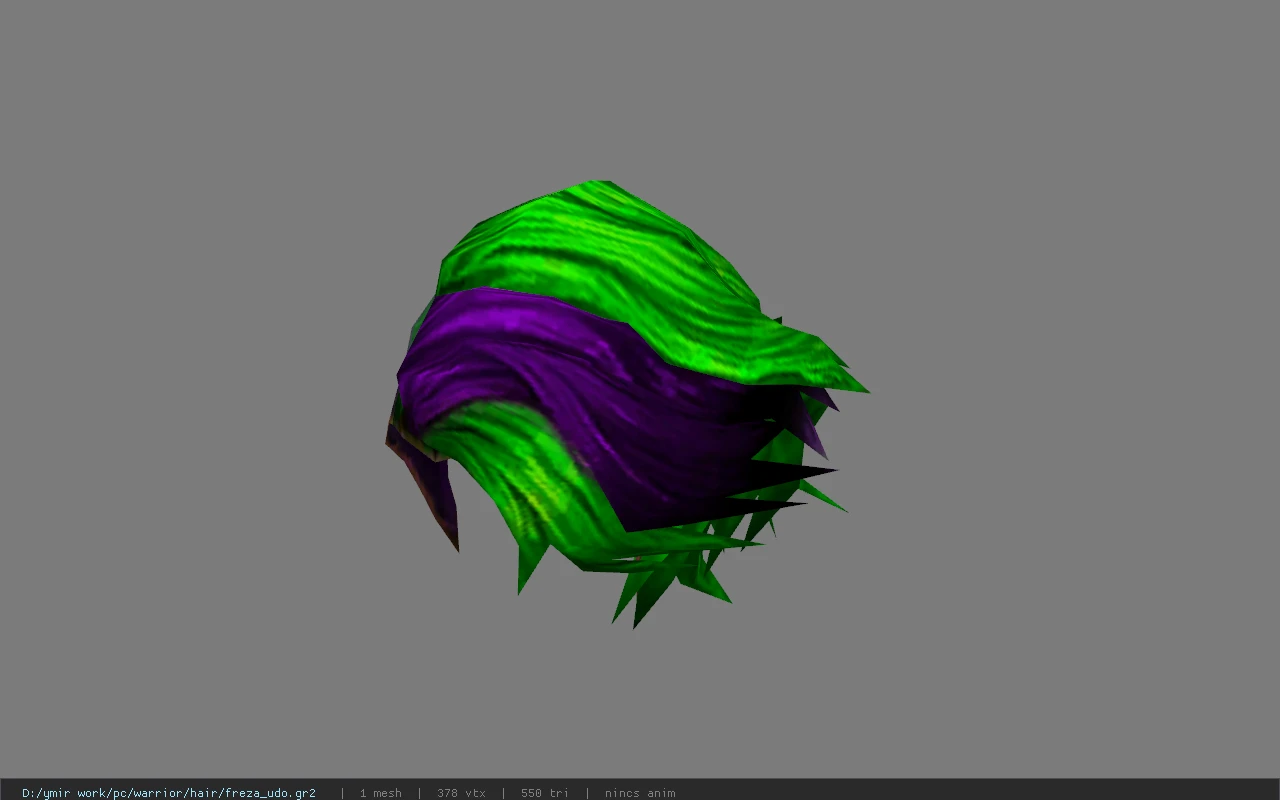Image resolution: width=1280 pixels, height=800 pixels.
Task: Click the 'nincs anim' status entry
Action: [640, 793]
